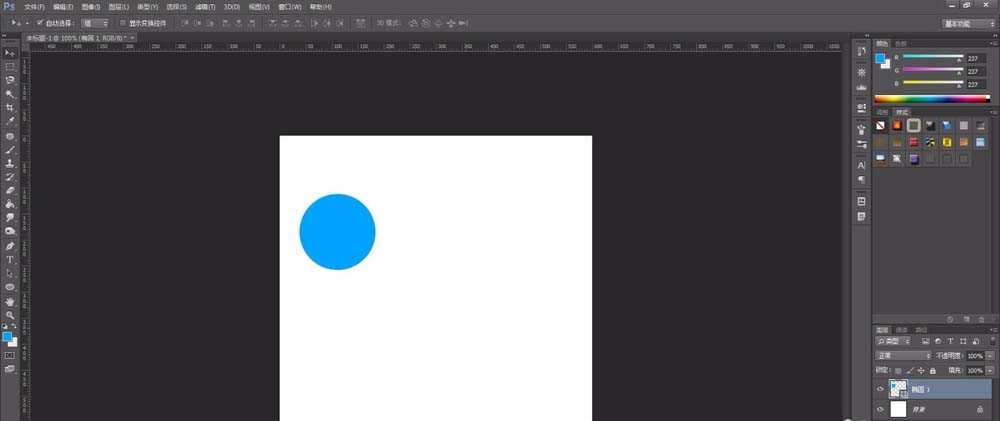Image resolution: width=1000 pixels, height=421 pixels.
Task: Open the layer opacity dropdown arrow
Action: pyautogui.click(x=989, y=355)
